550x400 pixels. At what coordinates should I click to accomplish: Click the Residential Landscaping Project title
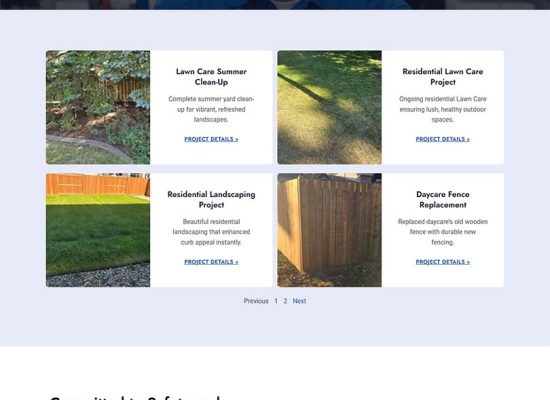[x=211, y=200]
